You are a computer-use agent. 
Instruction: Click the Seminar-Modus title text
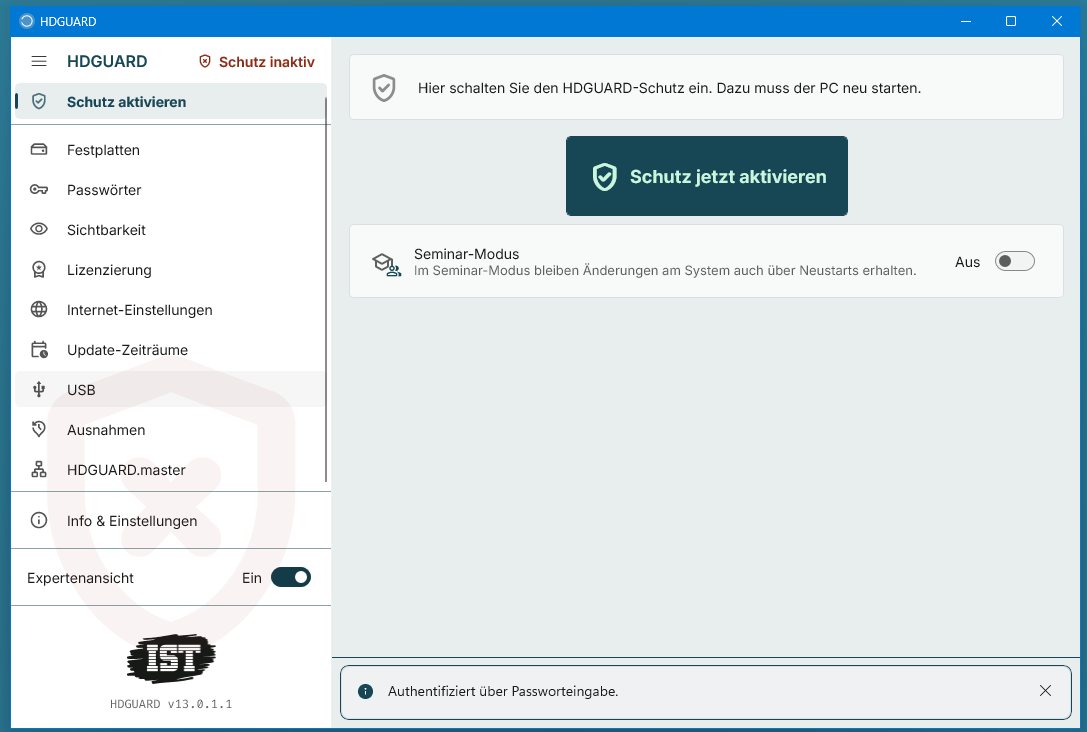(x=467, y=254)
